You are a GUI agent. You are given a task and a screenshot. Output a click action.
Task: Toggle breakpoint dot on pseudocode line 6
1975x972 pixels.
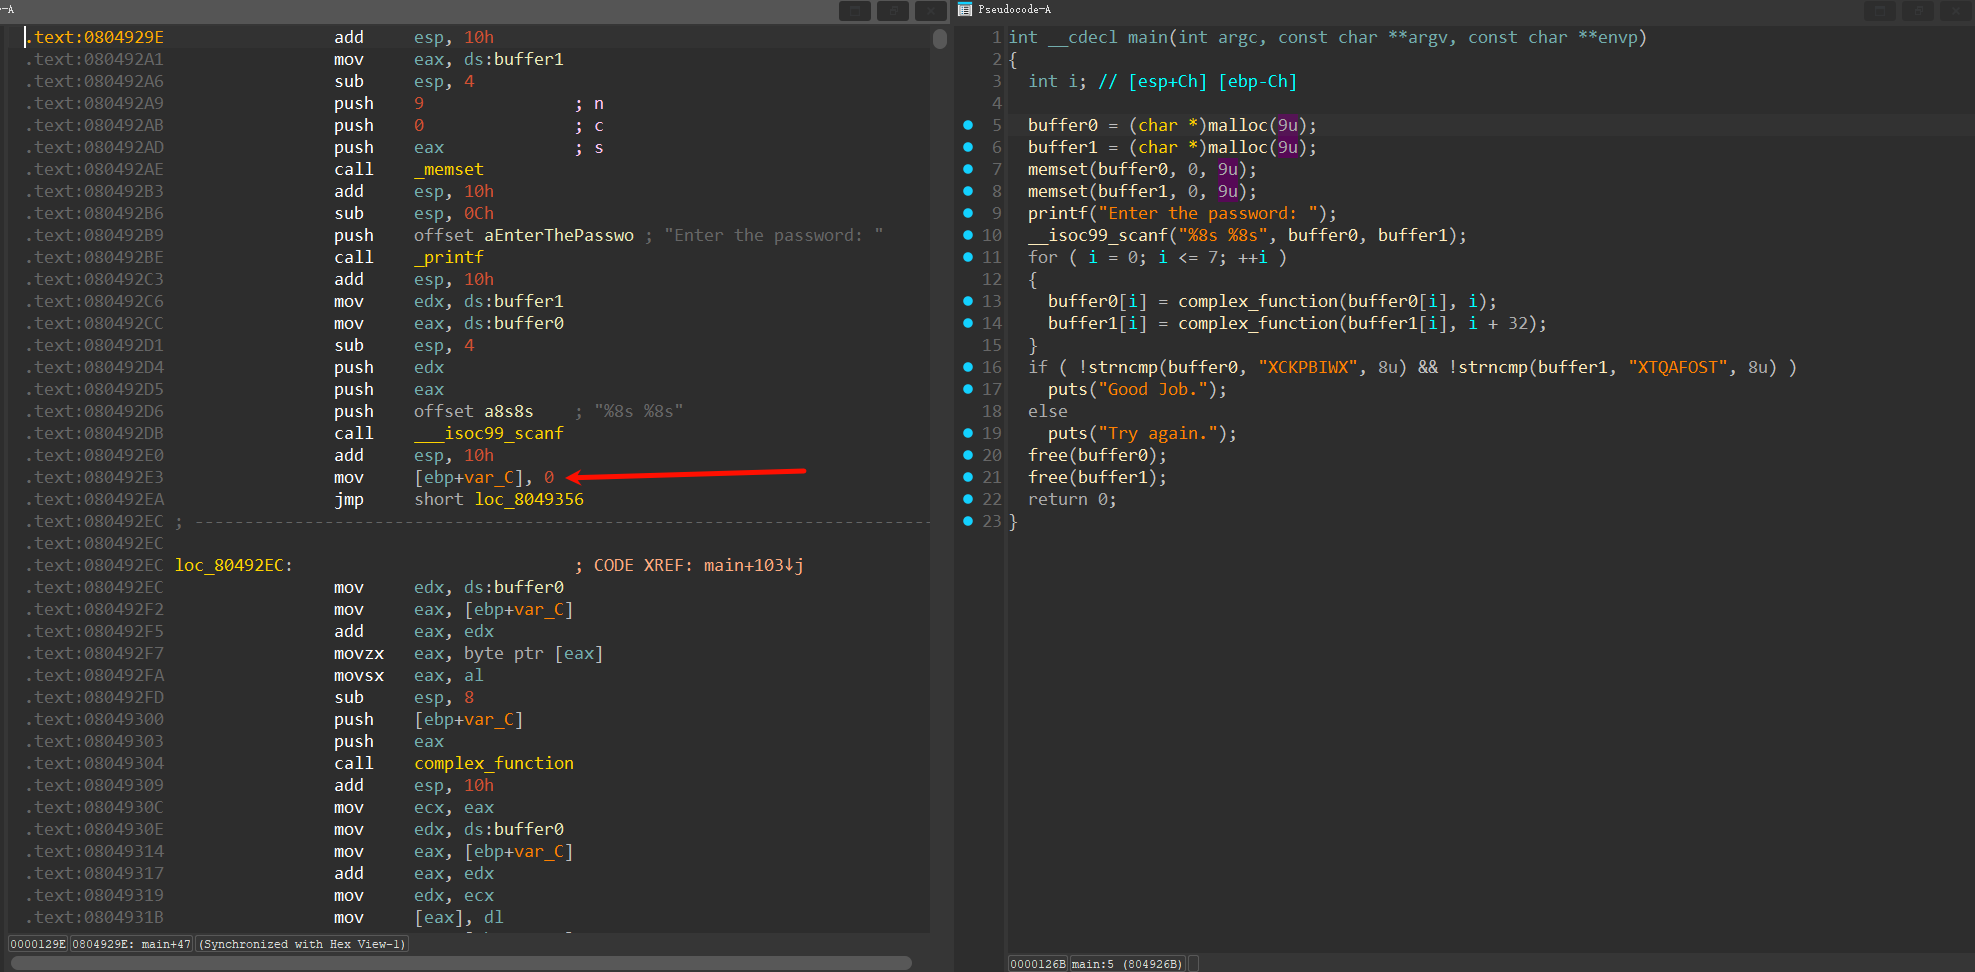click(968, 147)
